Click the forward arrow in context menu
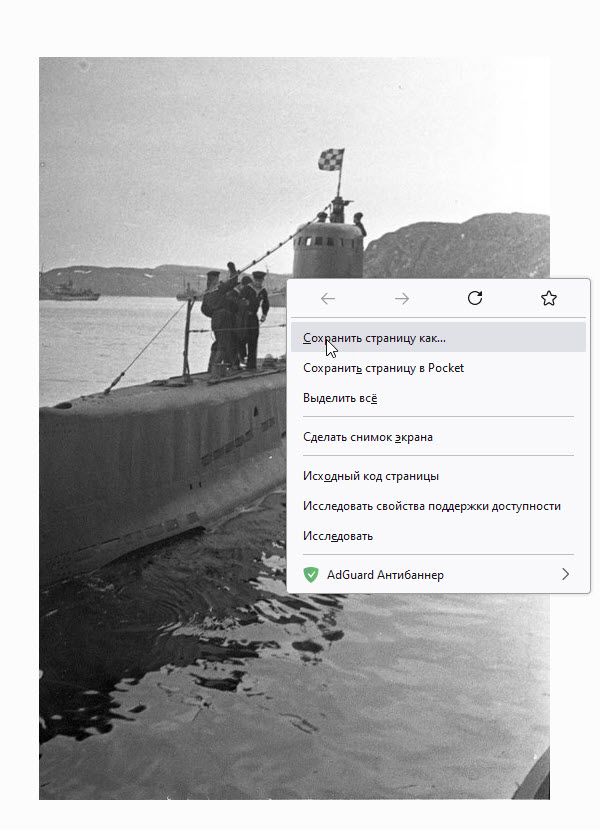Screen dimensions: 600x830 tap(402, 299)
